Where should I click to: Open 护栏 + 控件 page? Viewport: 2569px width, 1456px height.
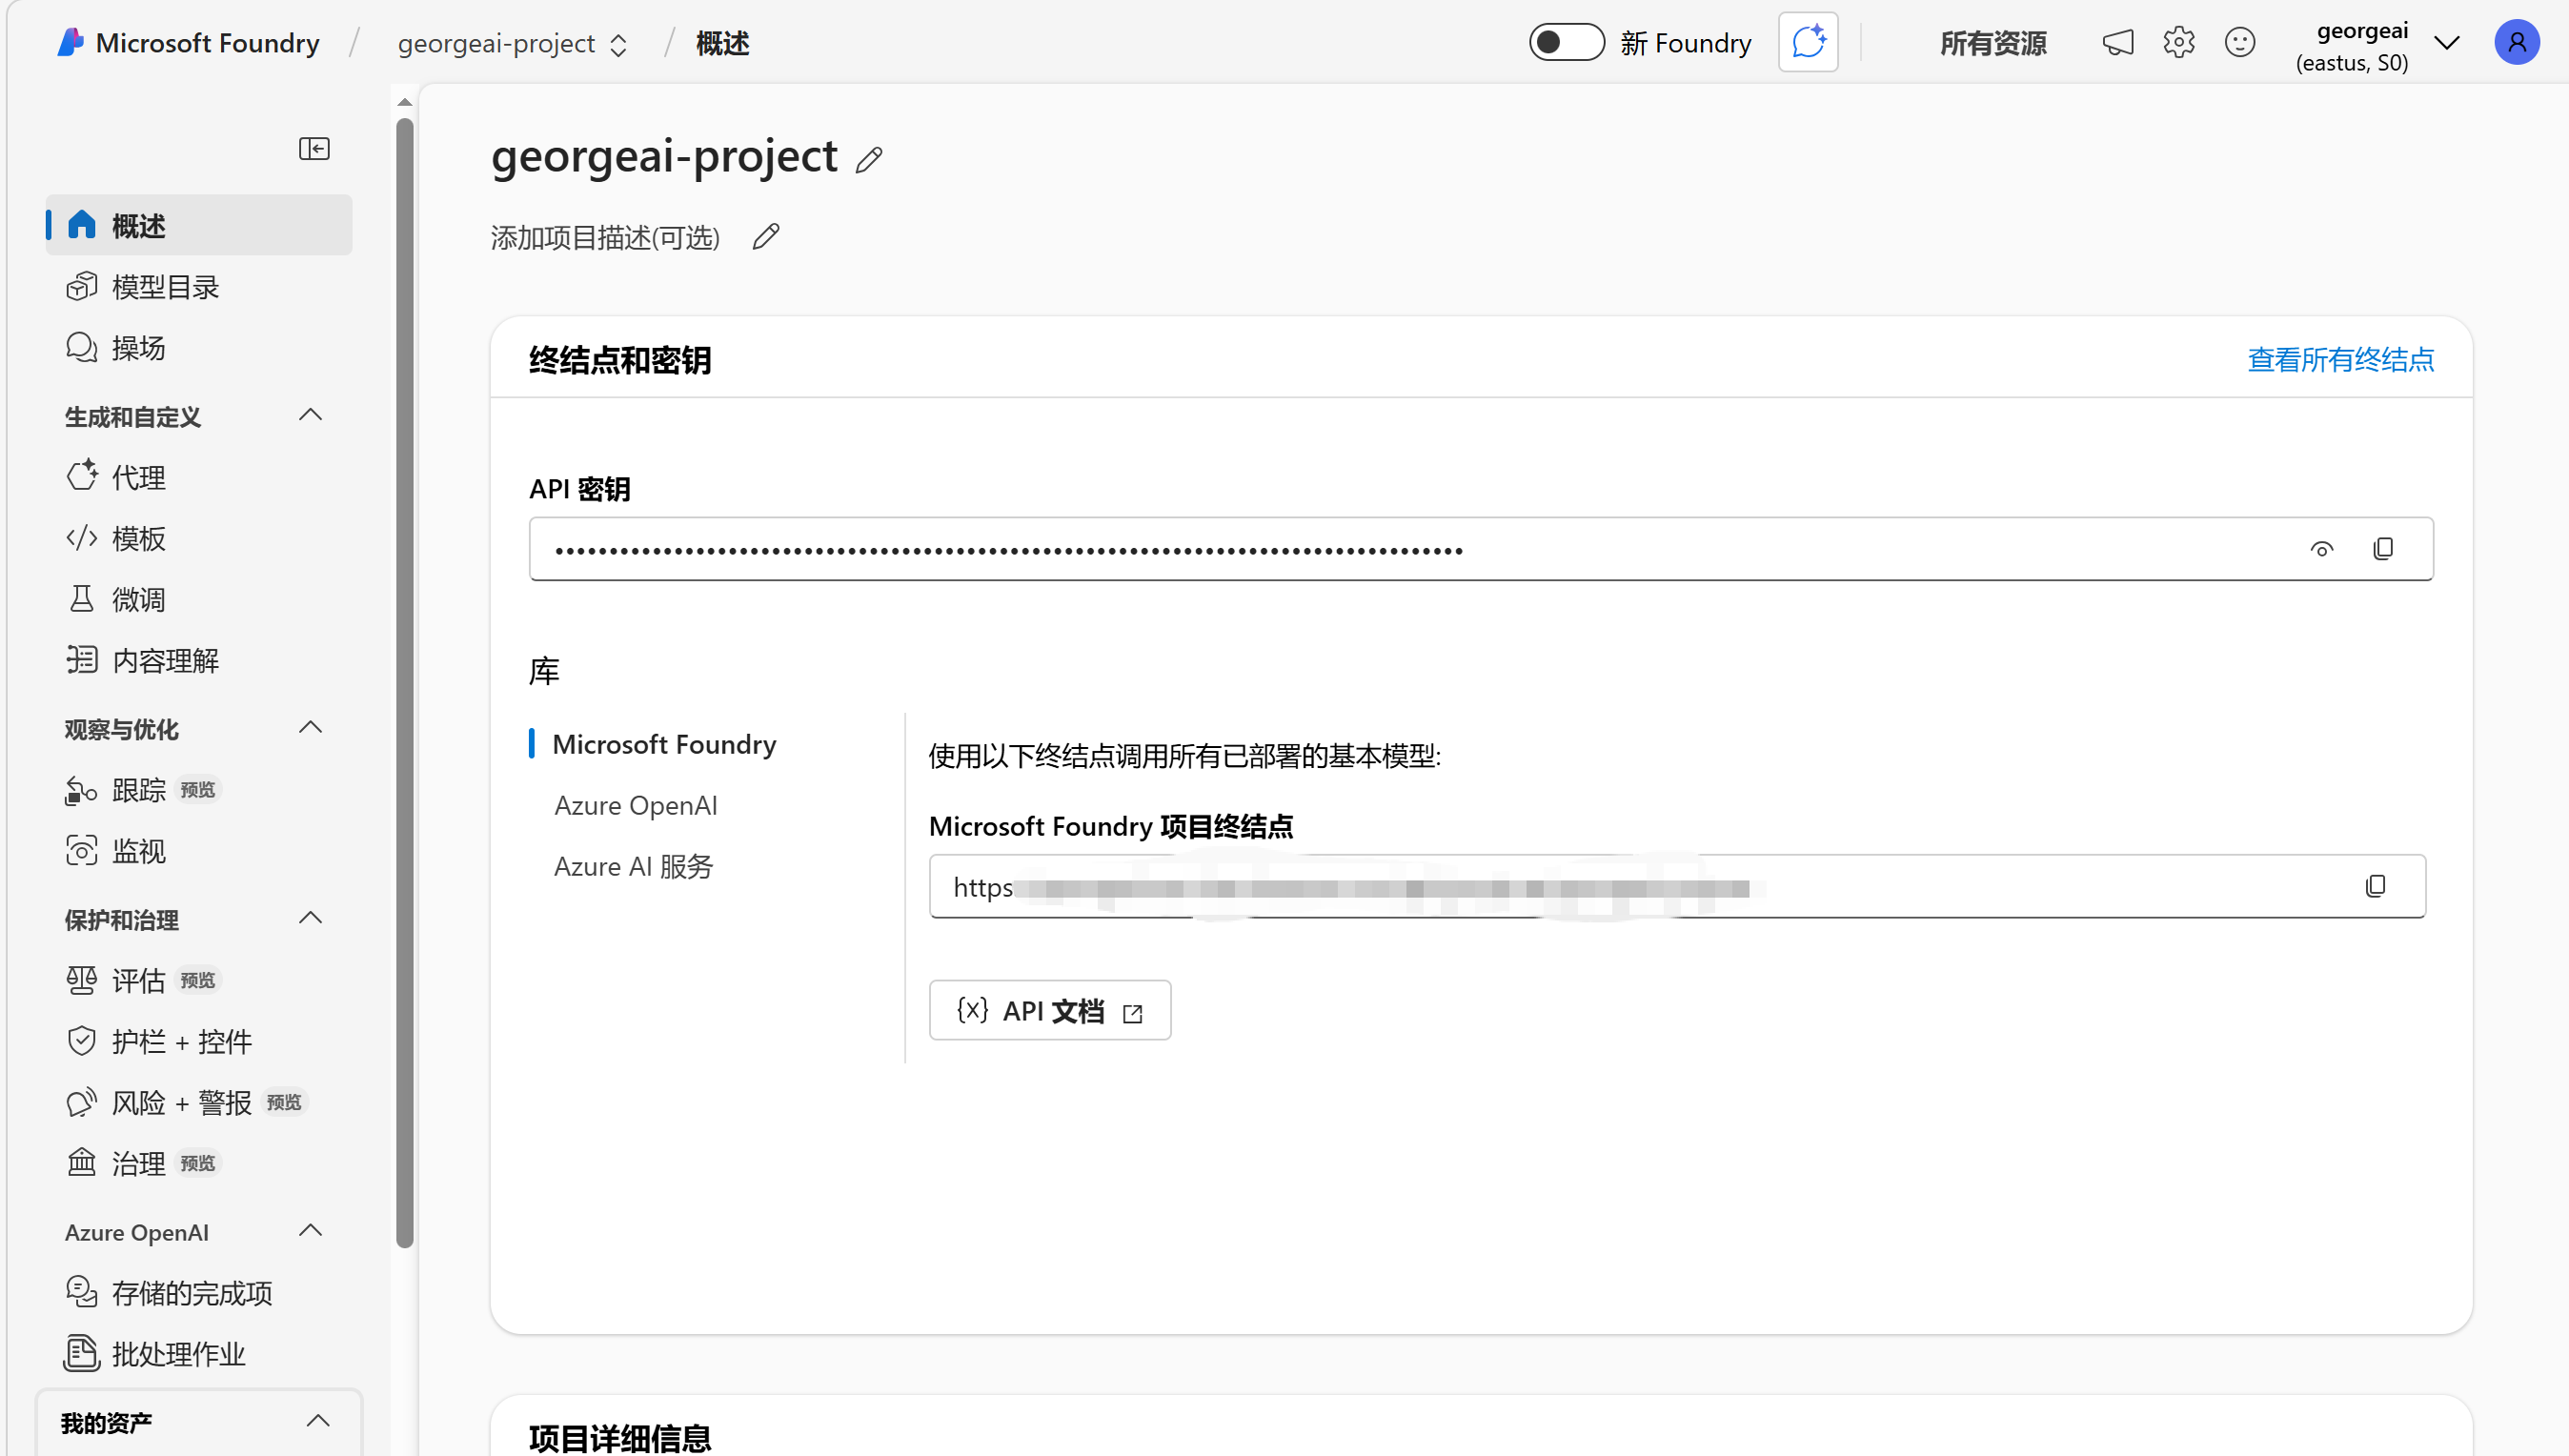[x=199, y=1042]
